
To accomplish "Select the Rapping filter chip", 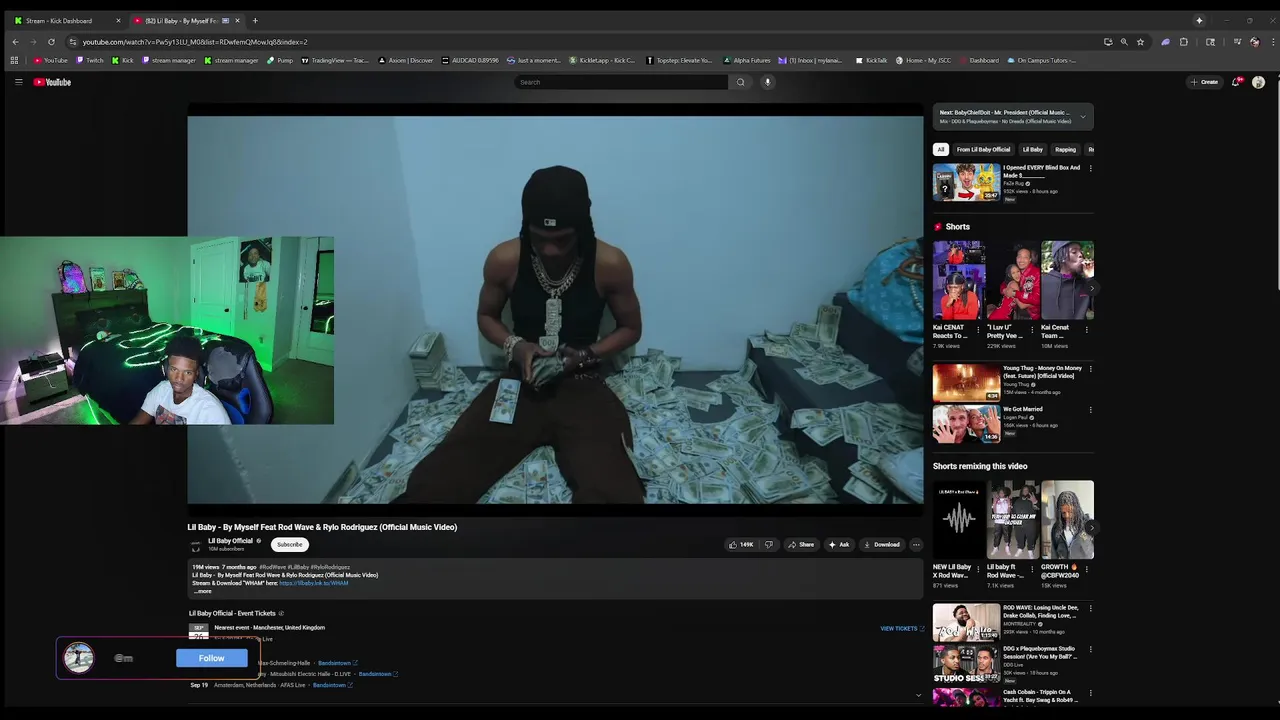I will (1065, 149).
